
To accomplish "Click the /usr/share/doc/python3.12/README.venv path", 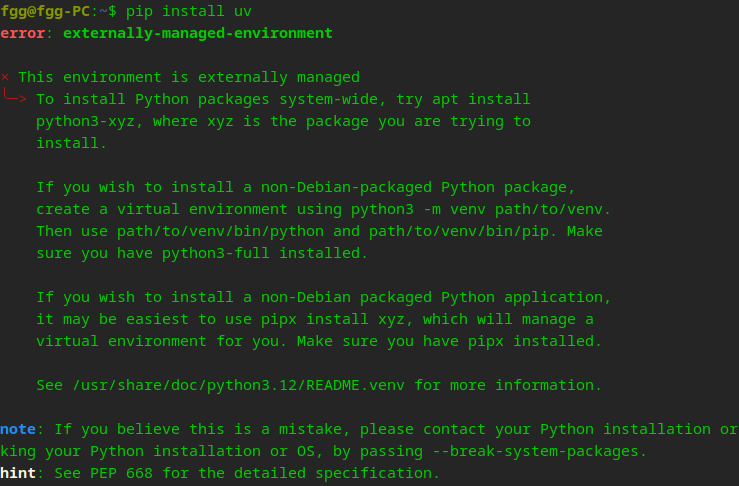I will point(238,385).
